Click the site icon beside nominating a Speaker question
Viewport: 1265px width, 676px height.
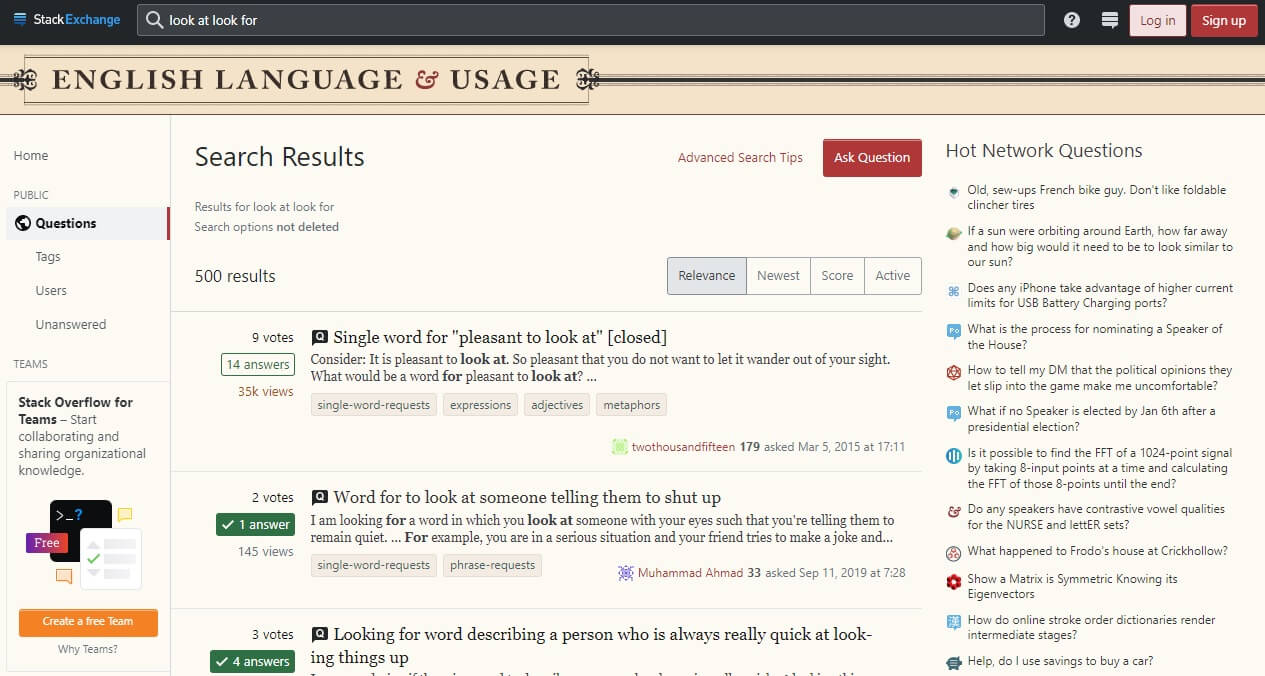pos(954,331)
